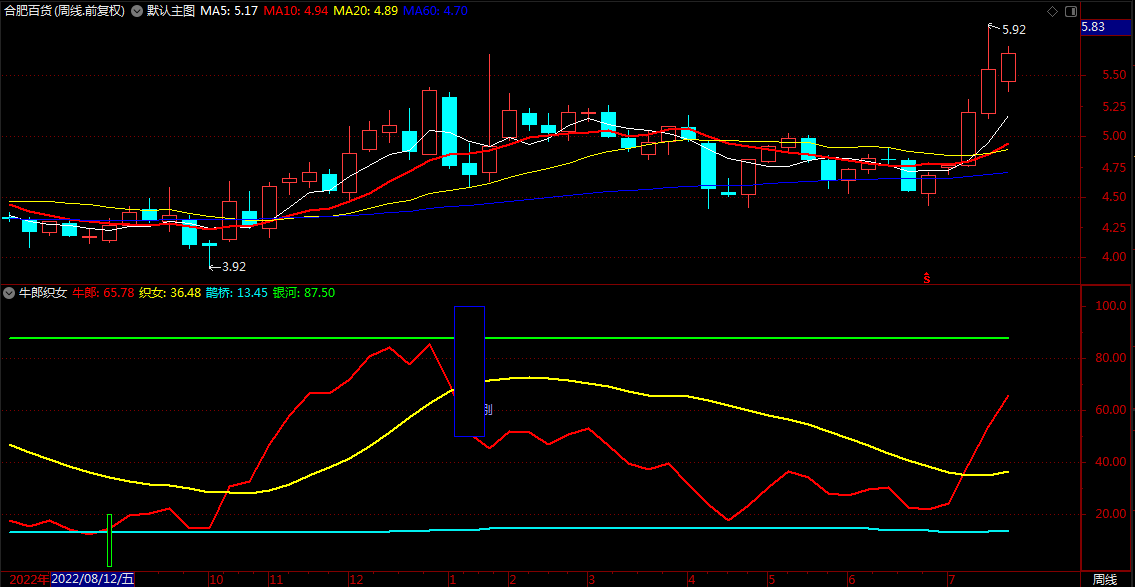Click month 10 on the date axis
The width and height of the screenshot is (1135, 587).
click(x=215, y=579)
